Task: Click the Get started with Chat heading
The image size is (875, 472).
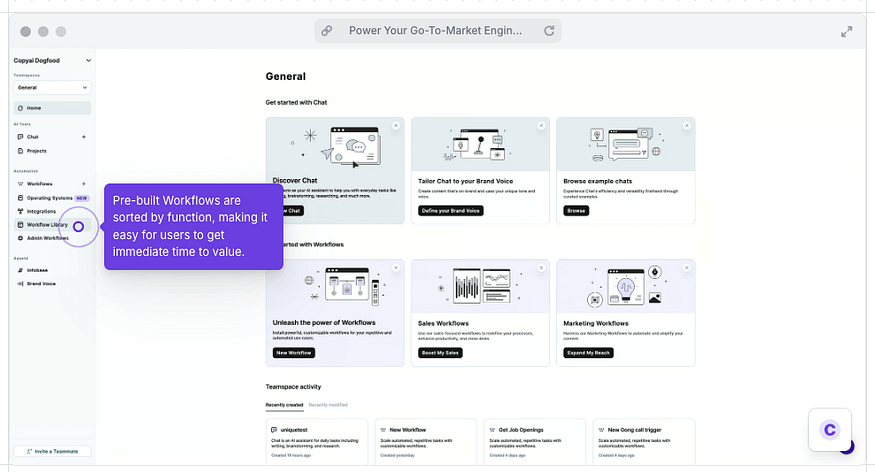Action: [296, 103]
